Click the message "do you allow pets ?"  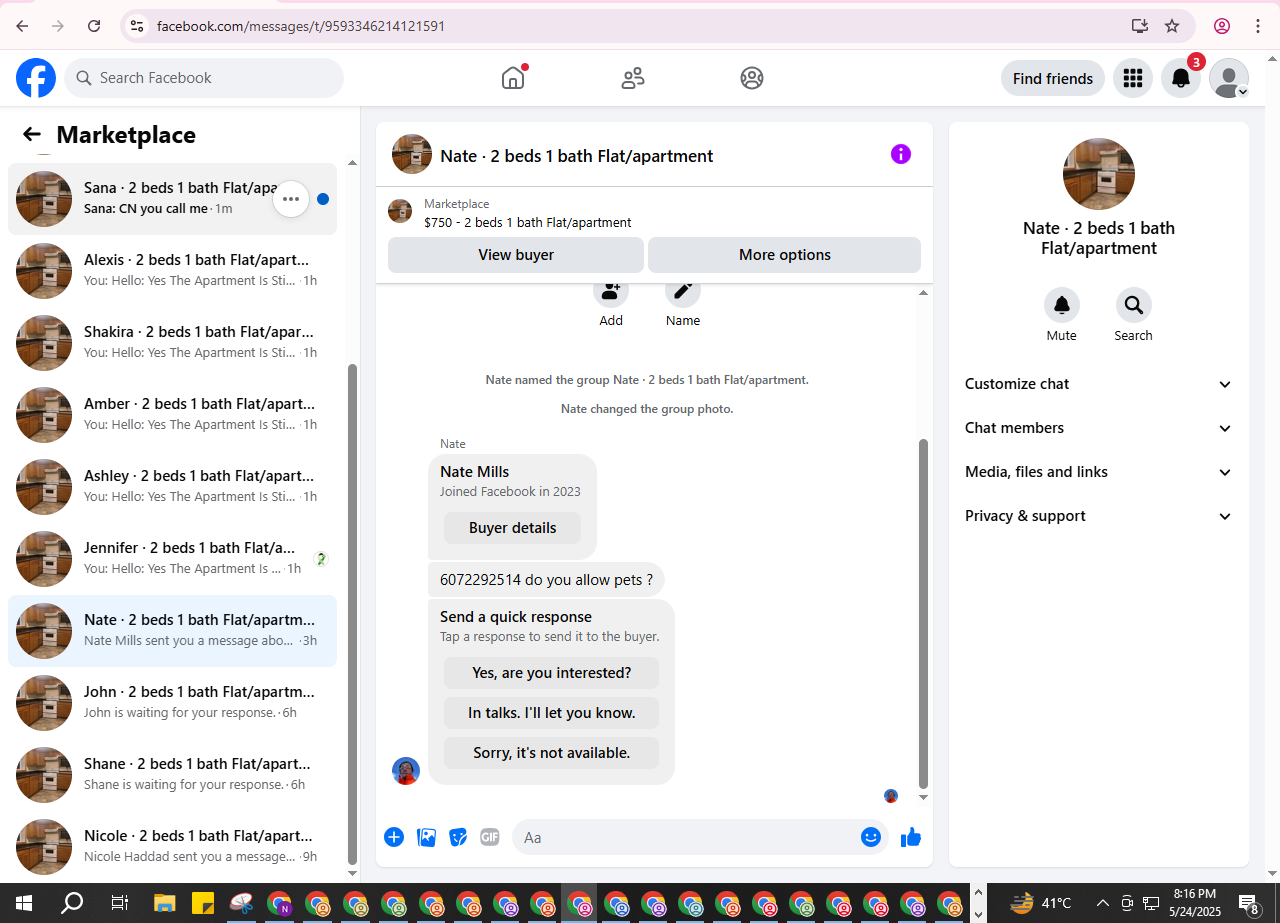[546, 580]
